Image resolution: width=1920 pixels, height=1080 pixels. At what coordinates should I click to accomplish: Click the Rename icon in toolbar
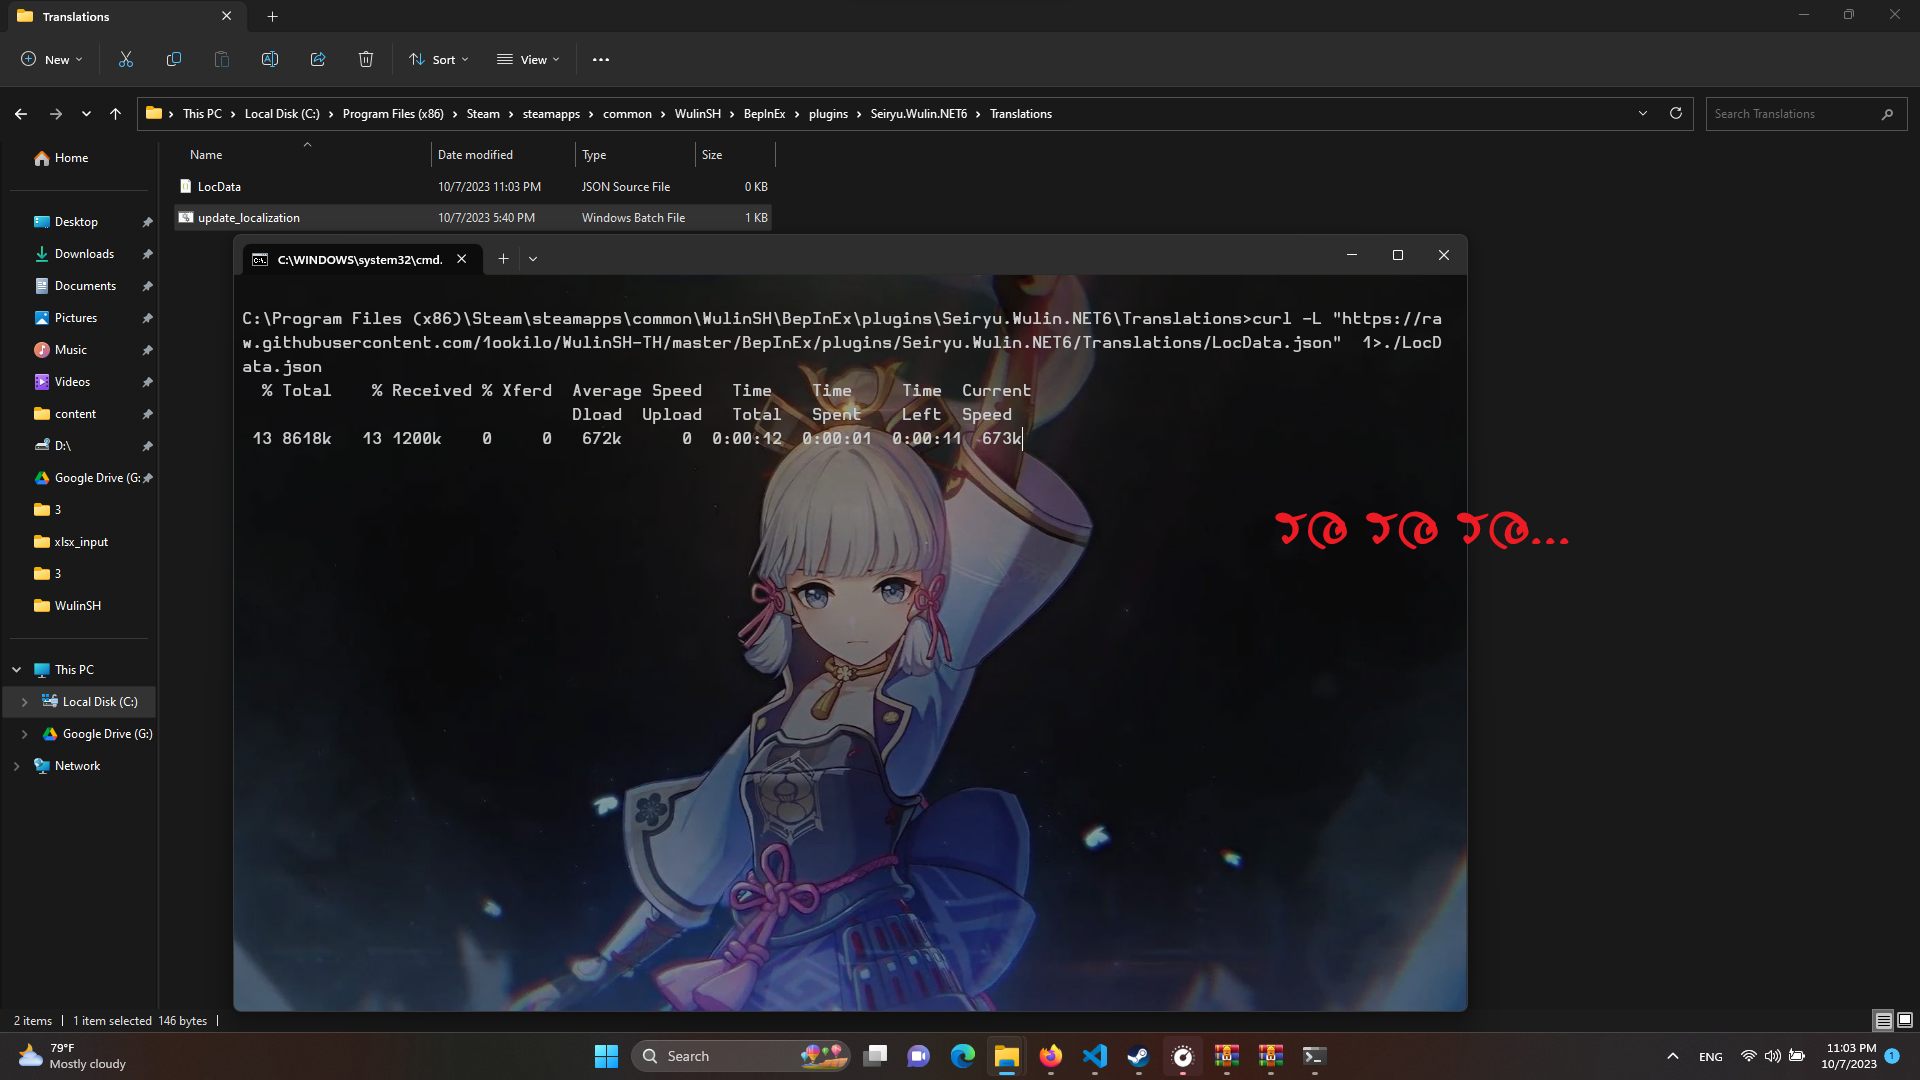pos(270,60)
